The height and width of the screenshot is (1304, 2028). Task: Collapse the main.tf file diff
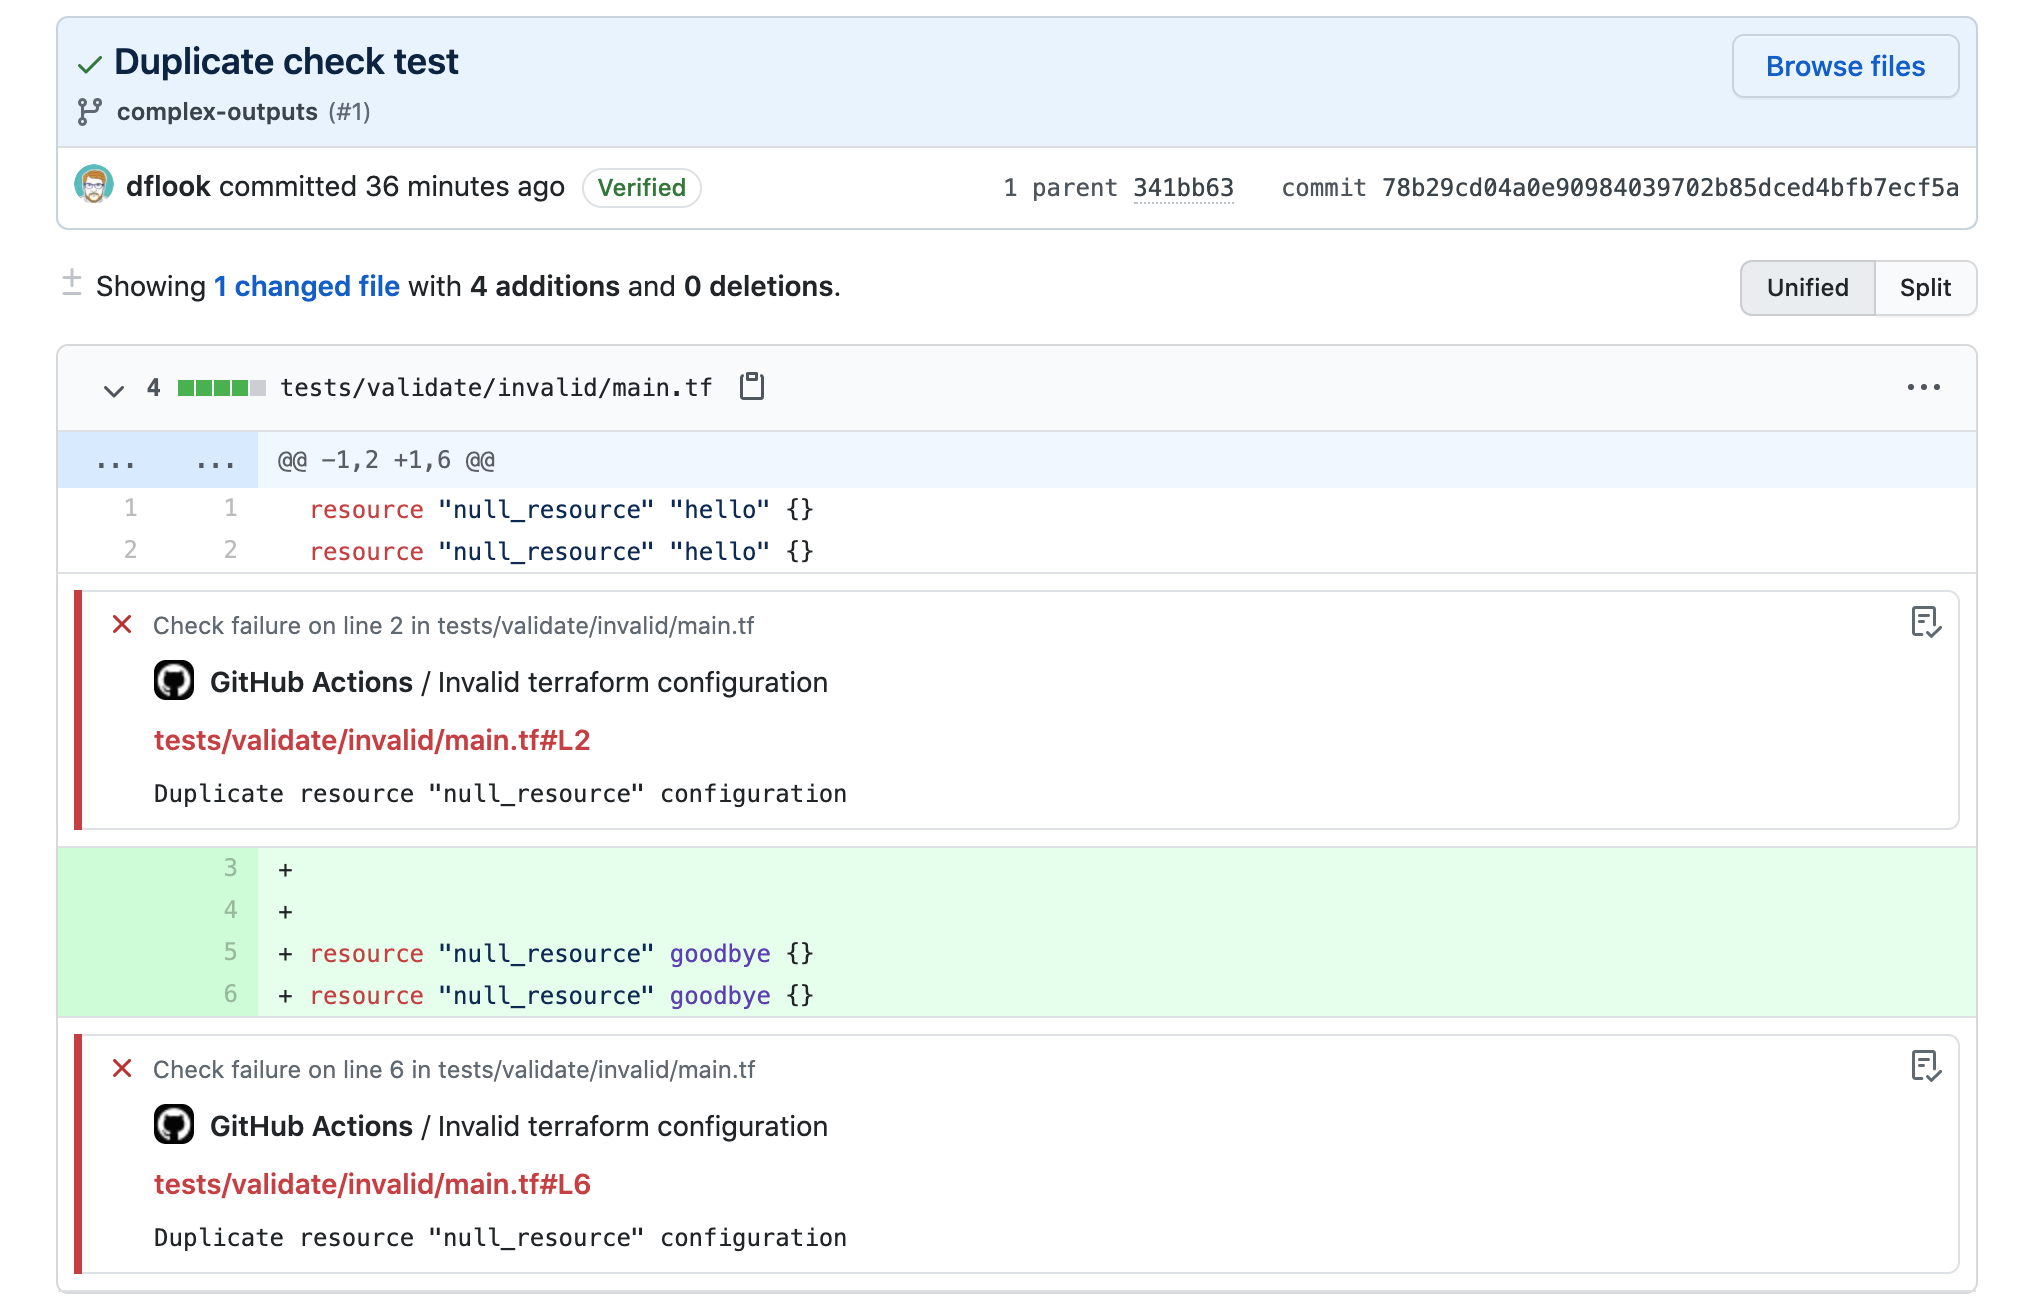coord(114,389)
